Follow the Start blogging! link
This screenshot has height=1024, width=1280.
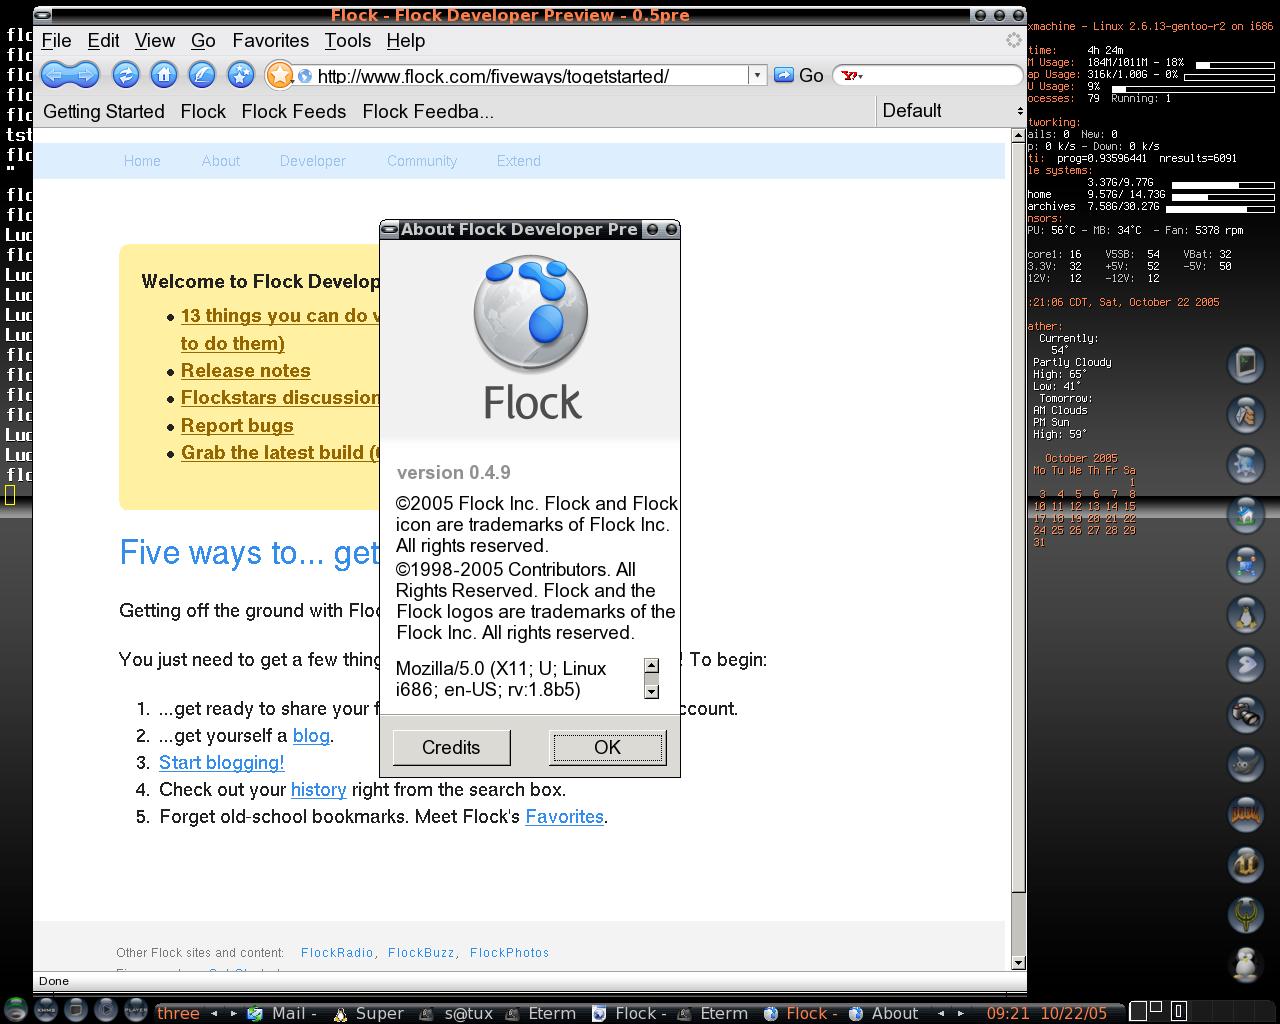tap(221, 763)
